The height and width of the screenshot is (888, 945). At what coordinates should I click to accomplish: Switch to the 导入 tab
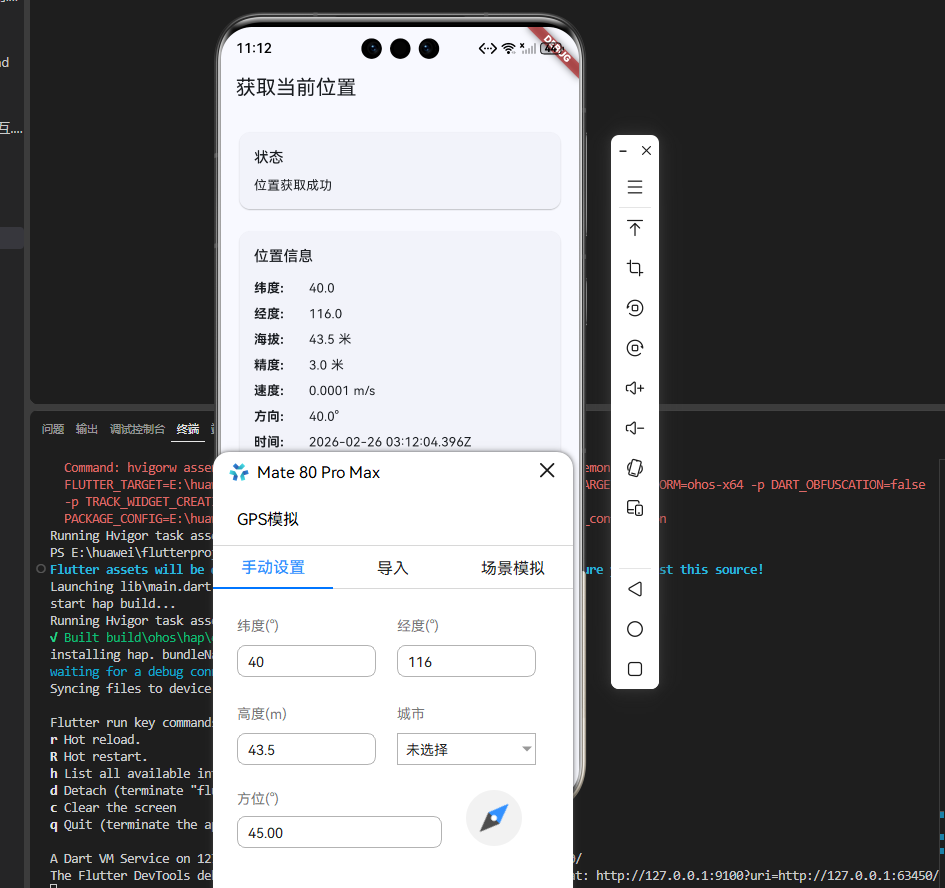(393, 566)
